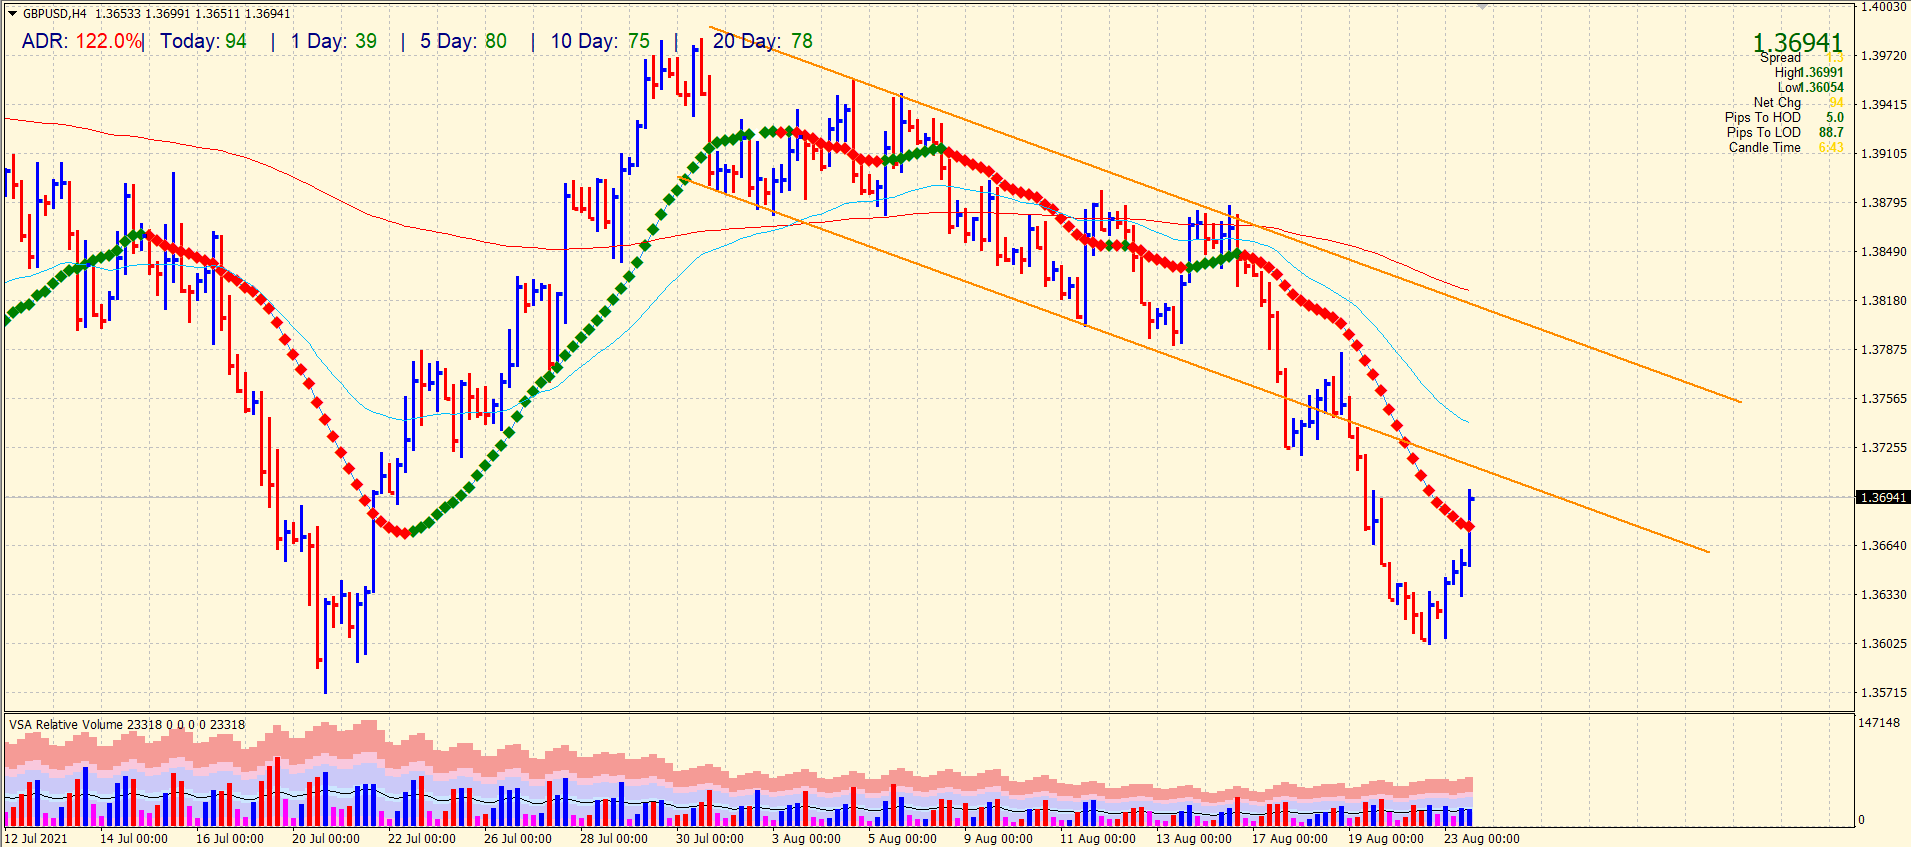Click the 1.36025 price axis label

point(1883,643)
